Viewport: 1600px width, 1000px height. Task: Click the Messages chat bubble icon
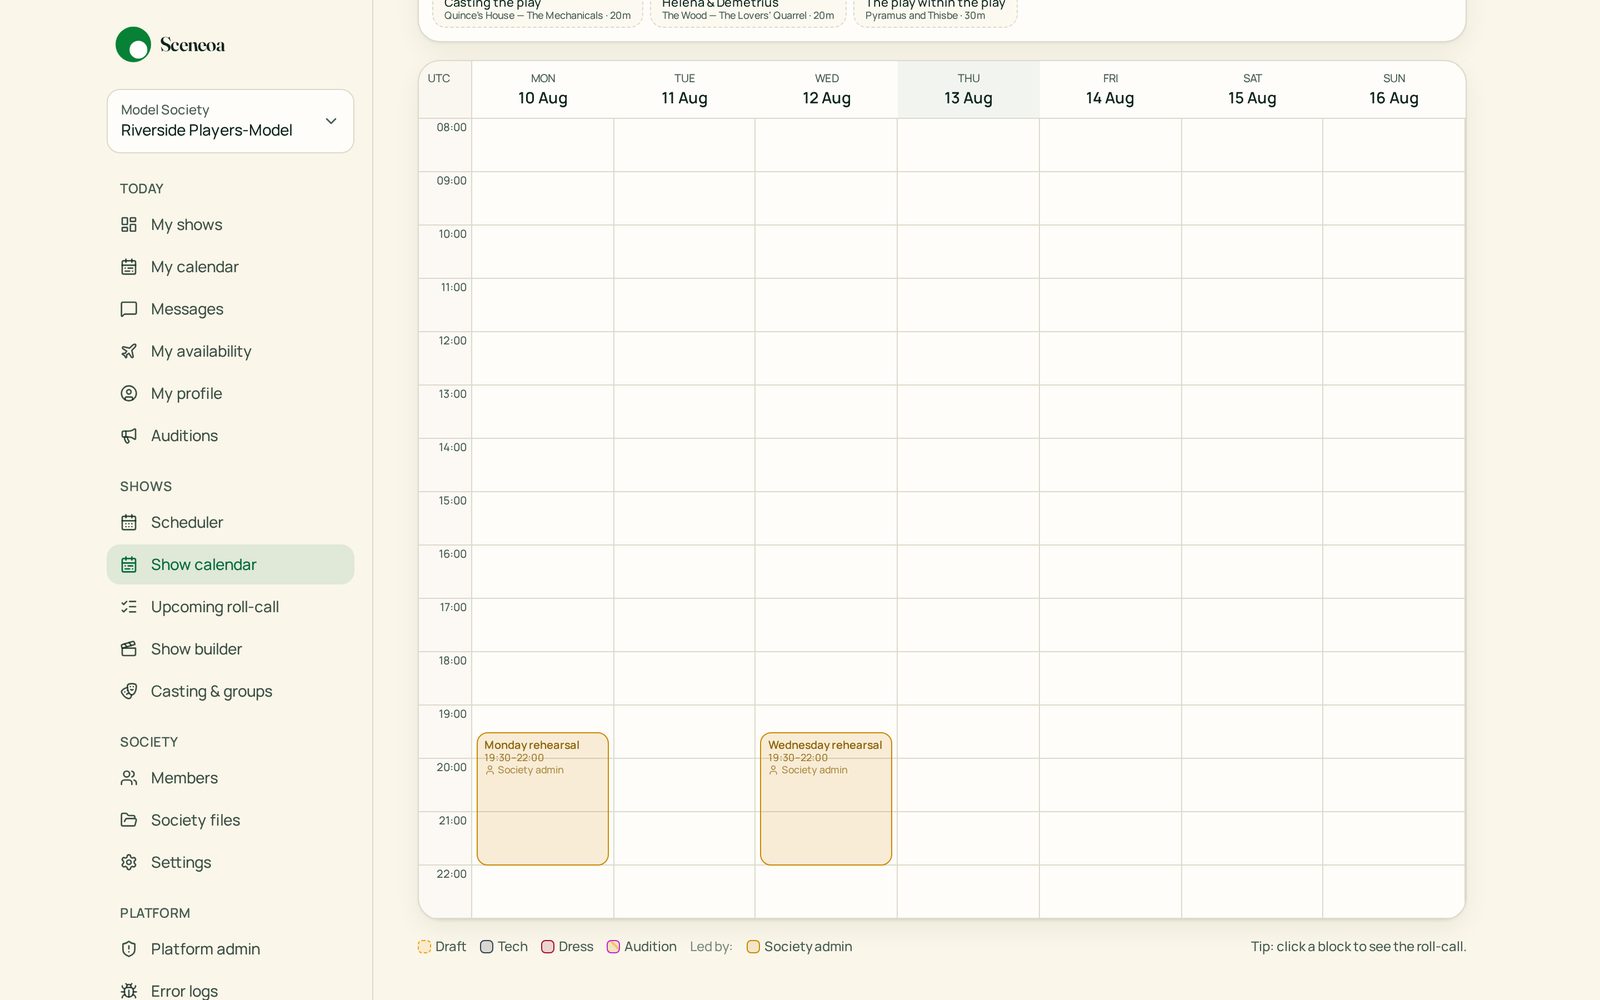[129, 309]
